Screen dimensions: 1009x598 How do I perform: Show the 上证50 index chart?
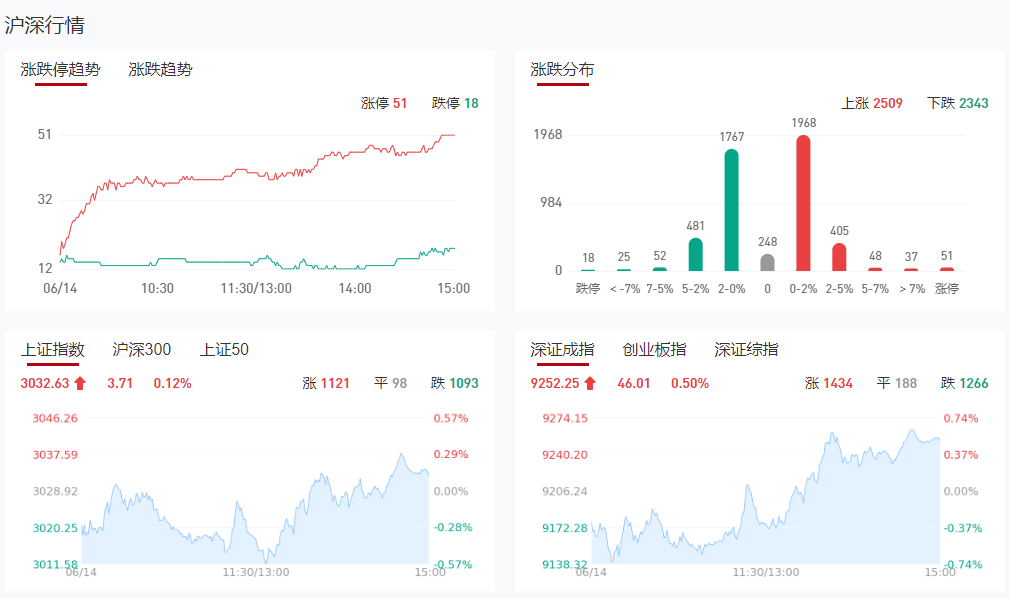click(224, 350)
